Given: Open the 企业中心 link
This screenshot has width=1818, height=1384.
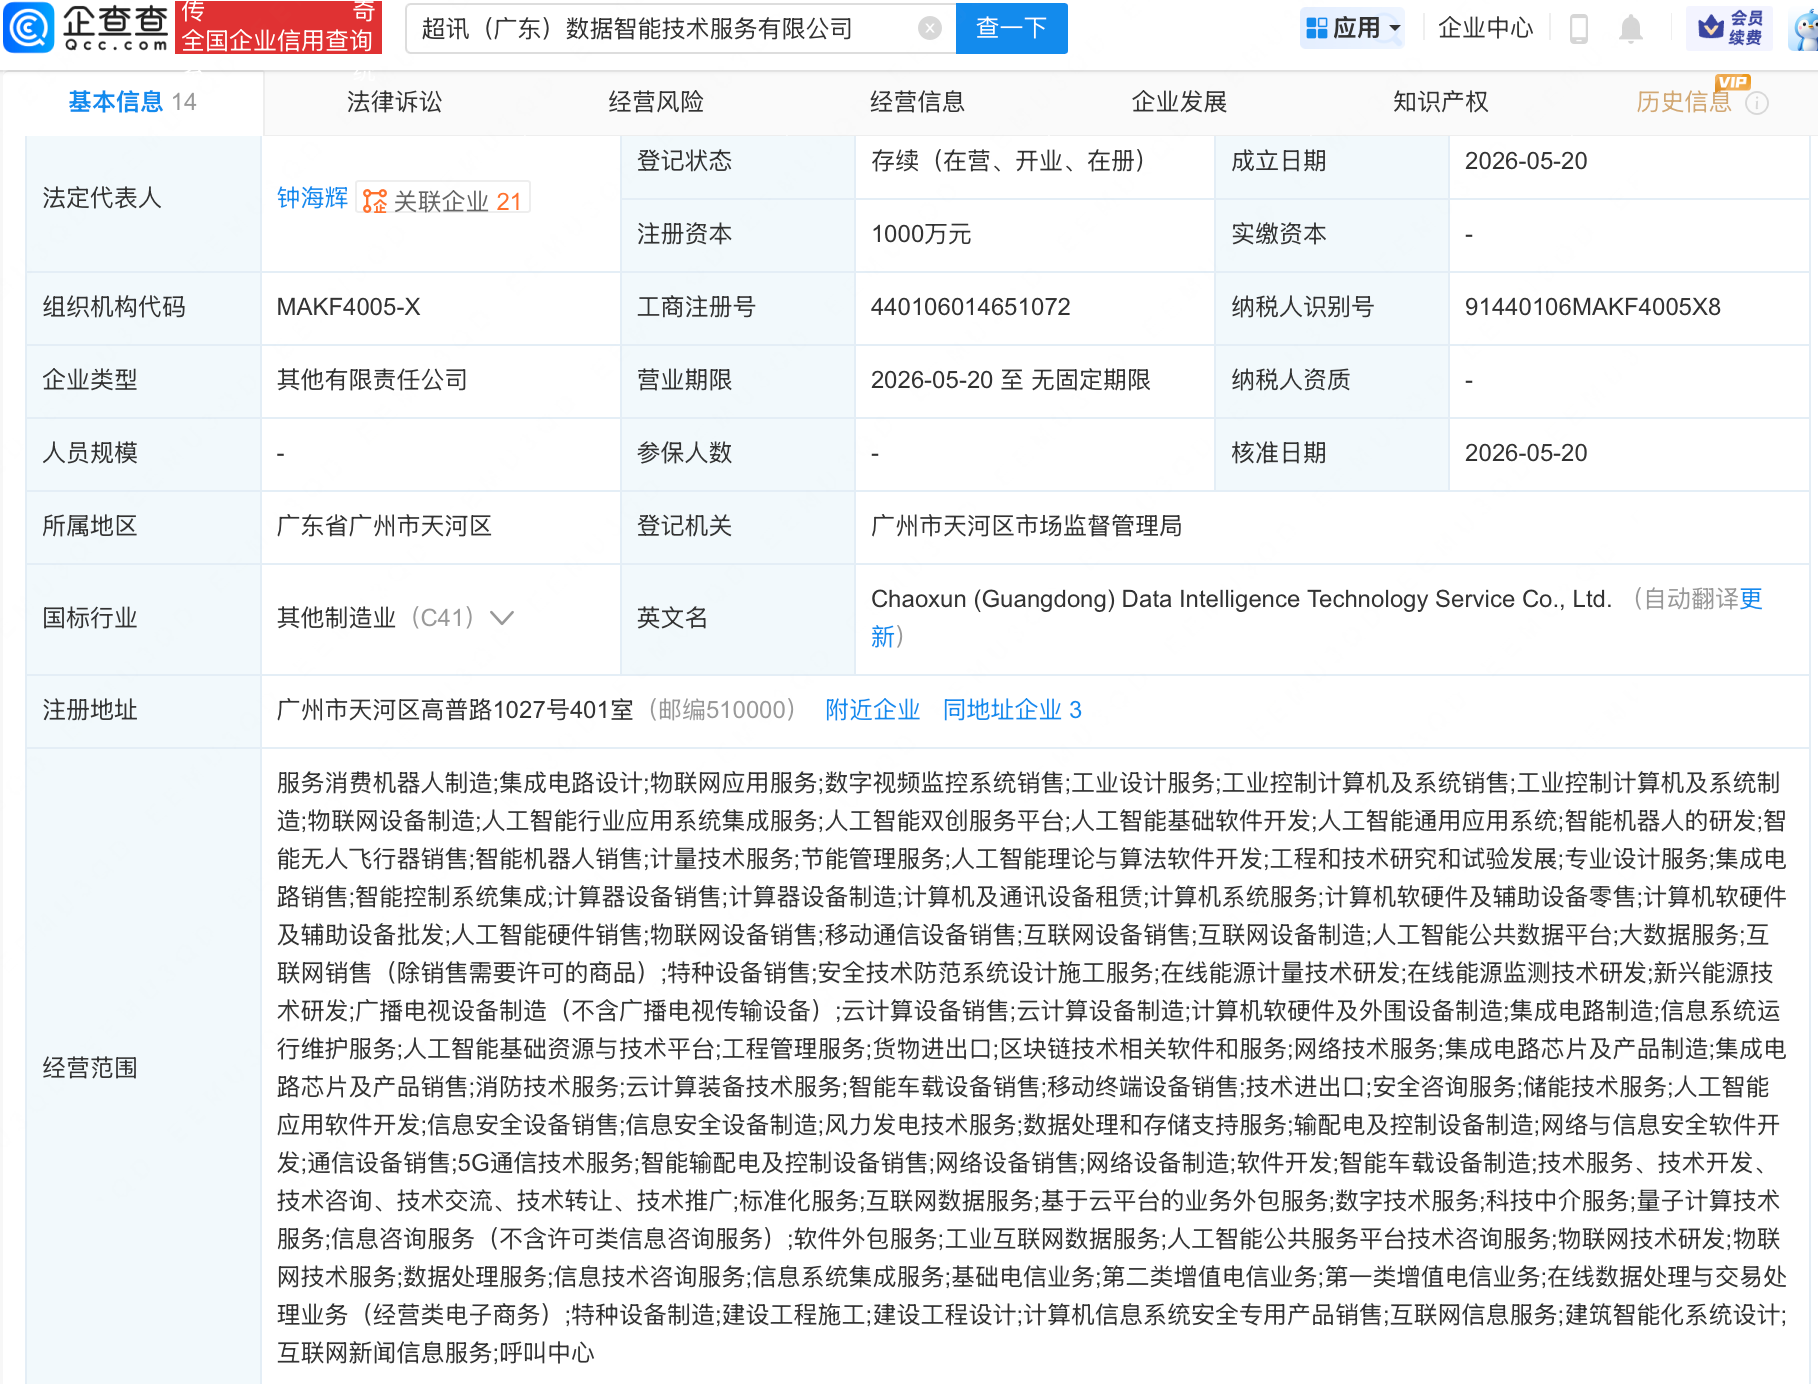Looking at the screenshot, I should click(1485, 28).
